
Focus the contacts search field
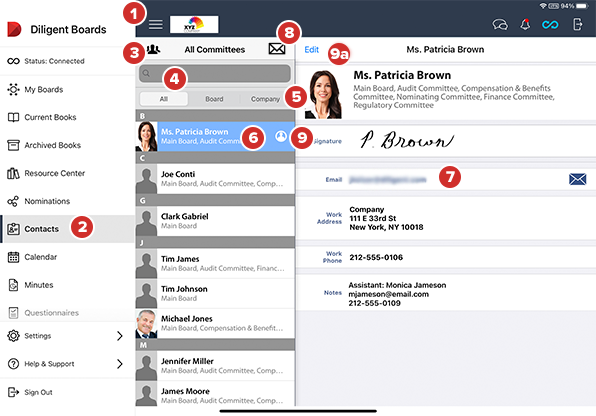[x=215, y=73]
